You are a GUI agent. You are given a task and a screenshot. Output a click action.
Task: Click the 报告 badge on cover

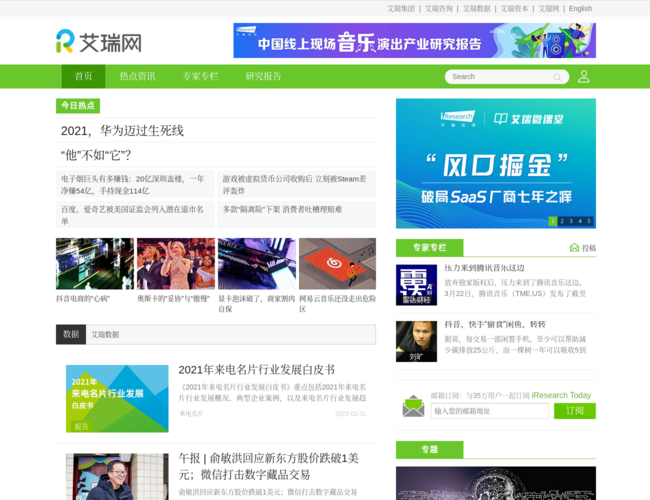click(x=81, y=426)
